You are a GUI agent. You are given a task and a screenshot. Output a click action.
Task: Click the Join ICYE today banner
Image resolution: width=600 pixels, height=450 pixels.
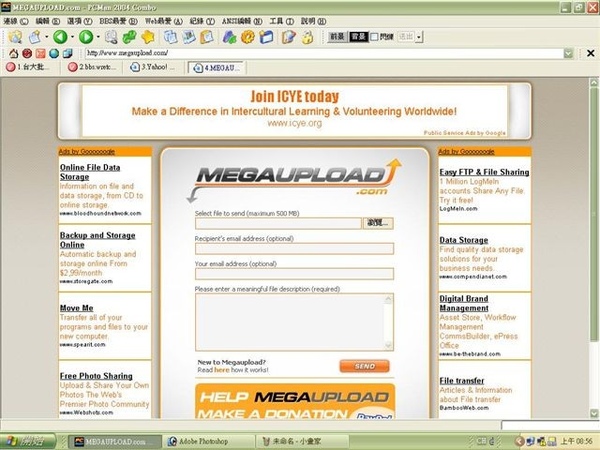point(294,111)
